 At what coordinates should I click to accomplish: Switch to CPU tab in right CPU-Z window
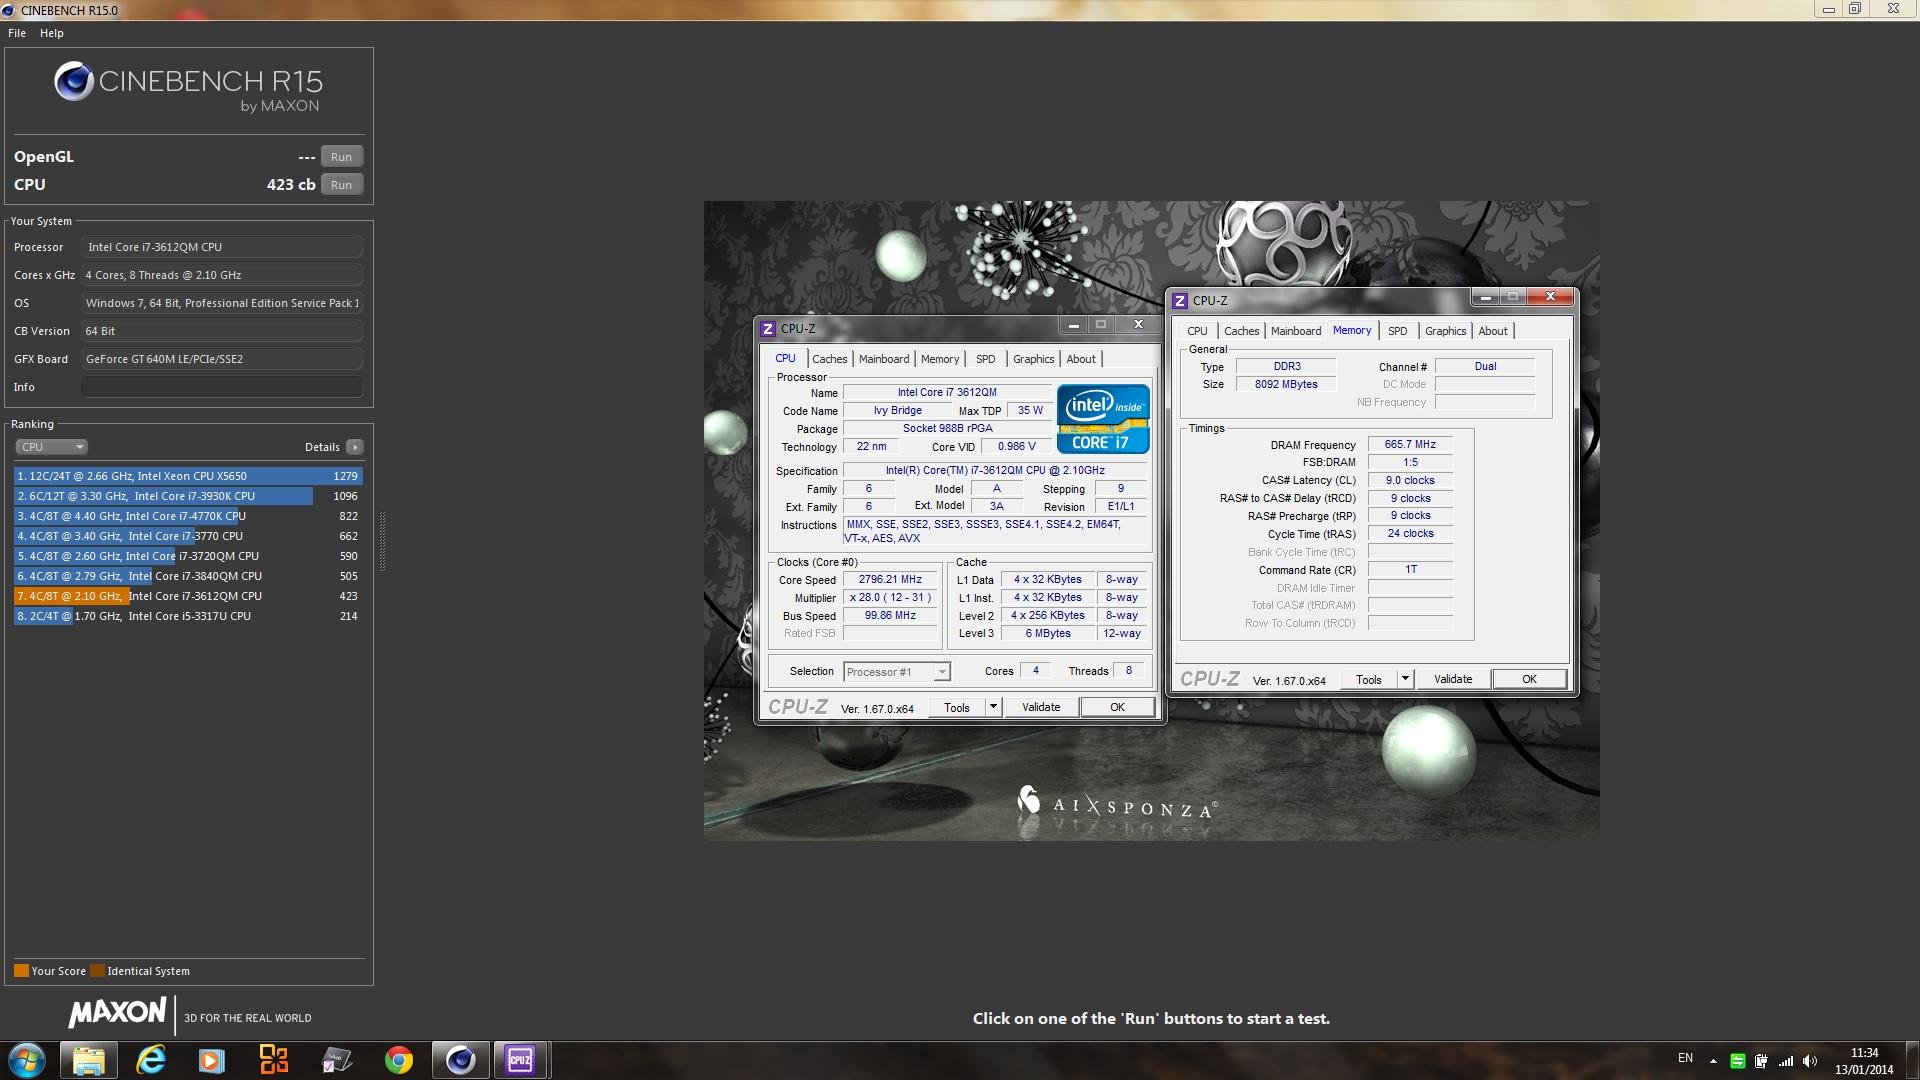[x=1197, y=331]
